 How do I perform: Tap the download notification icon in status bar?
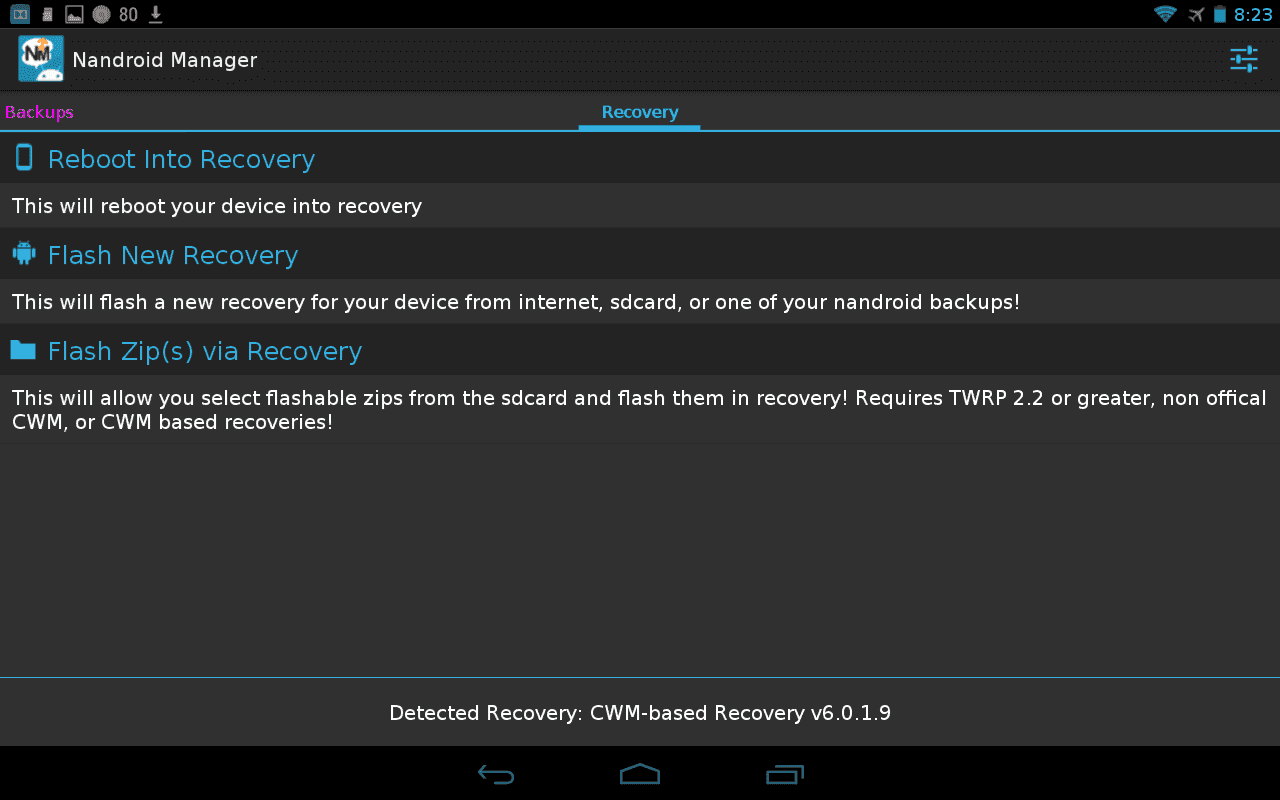tap(155, 14)
